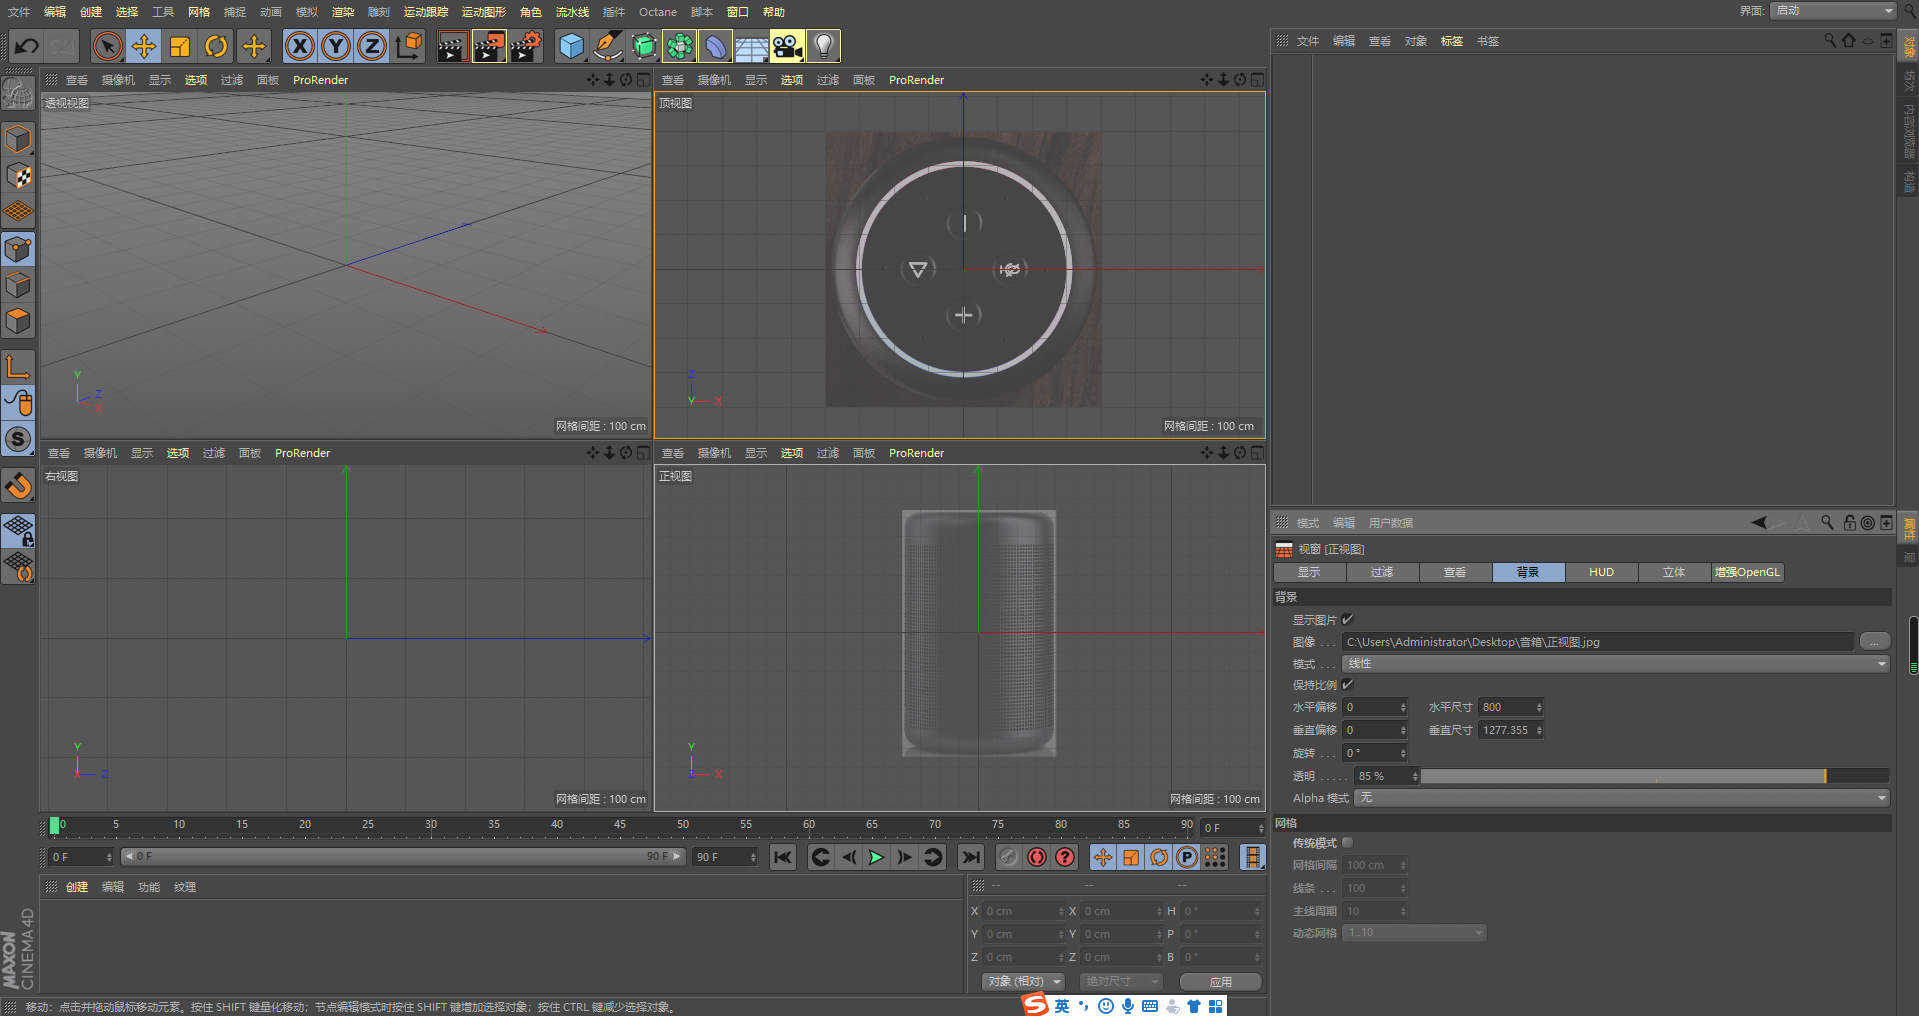Uncheck the 保持比例 checkbox

click(1347, 684)
